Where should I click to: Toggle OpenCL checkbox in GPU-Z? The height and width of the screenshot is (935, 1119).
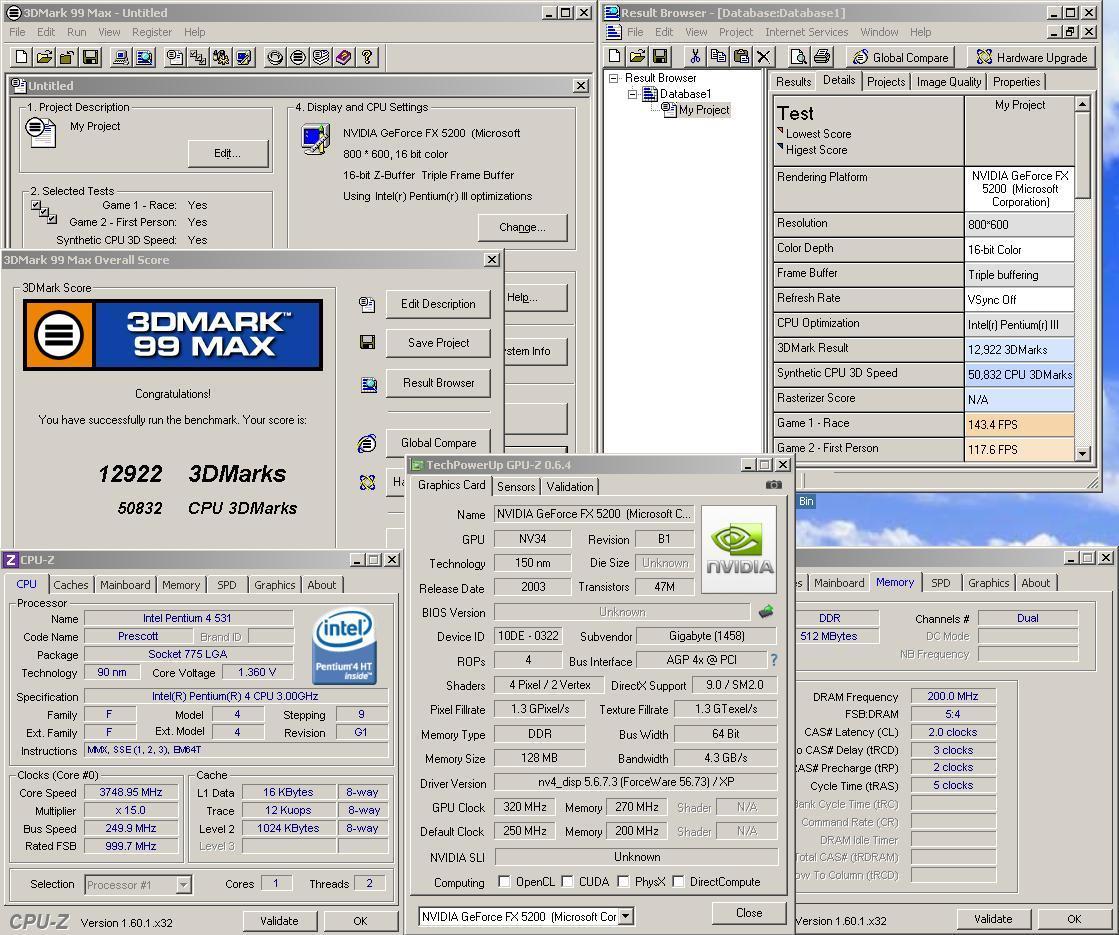click(x=504, y=881)
